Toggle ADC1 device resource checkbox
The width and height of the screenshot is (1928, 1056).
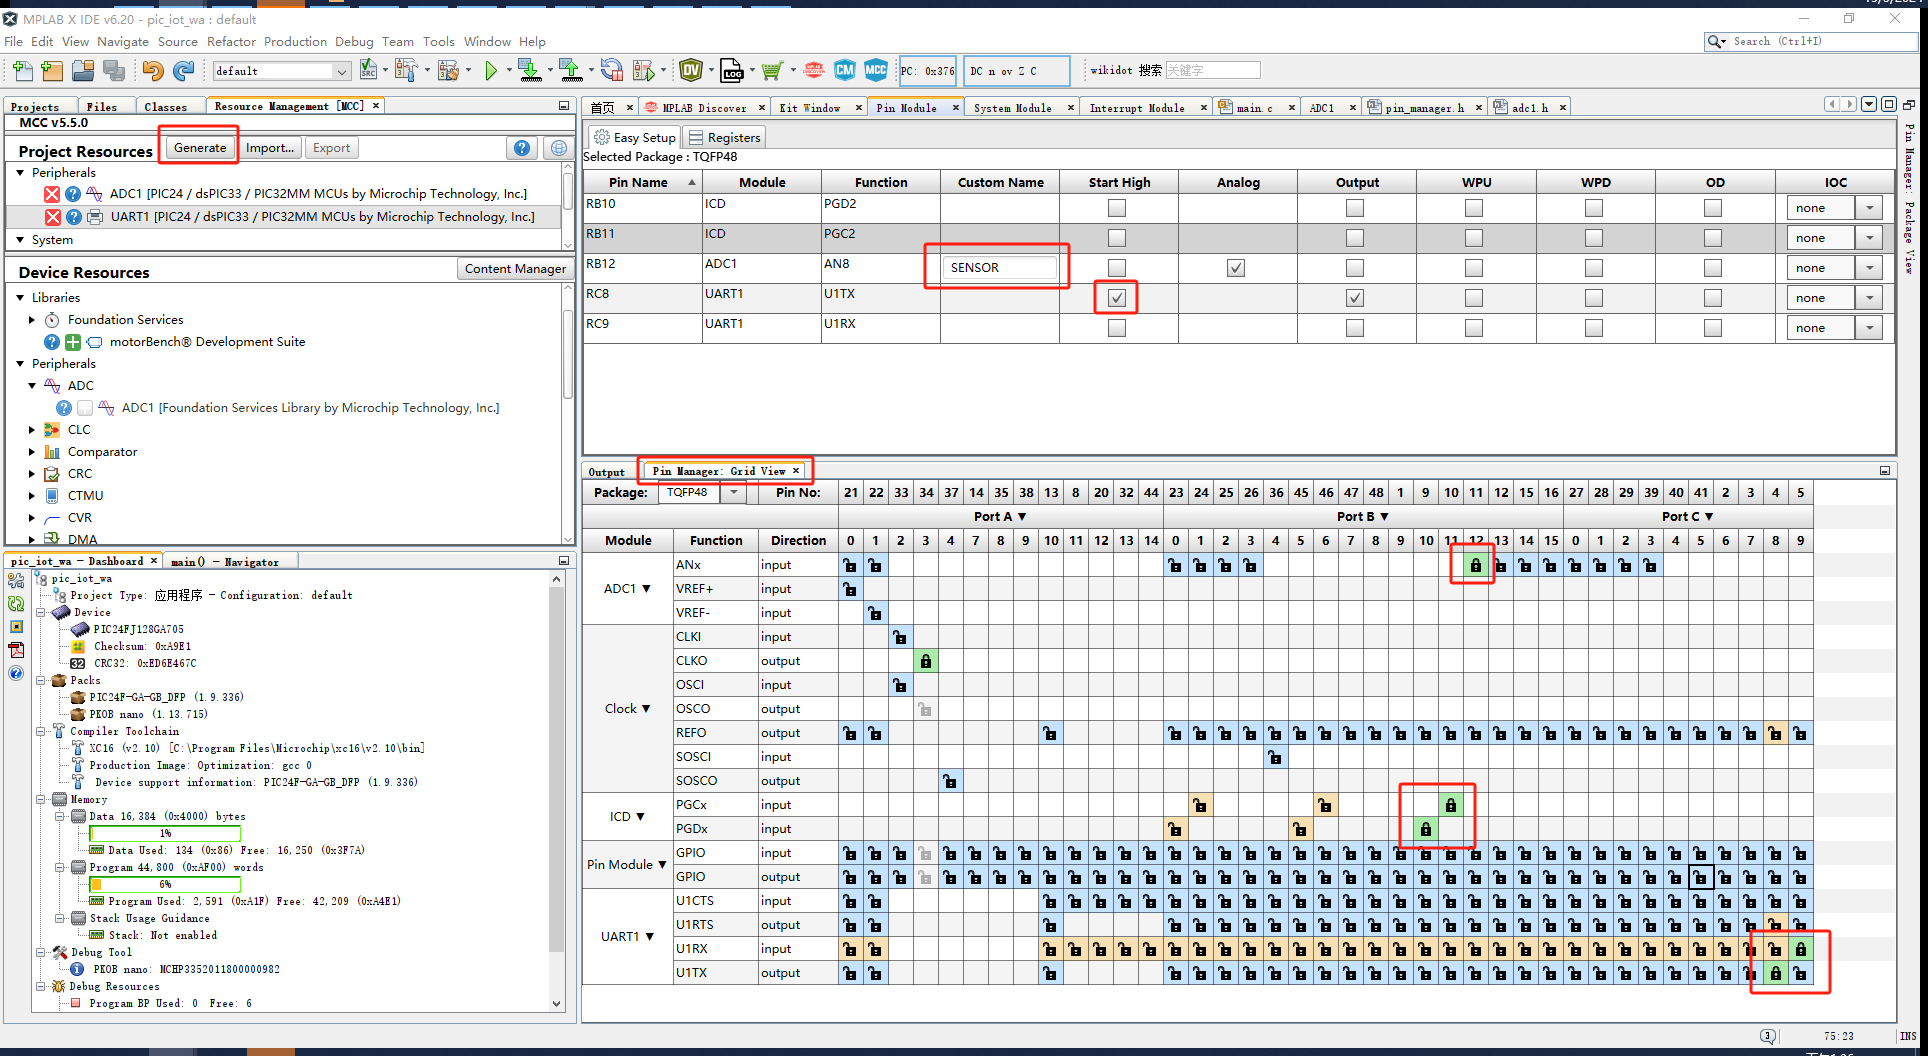click(x=85, y=408)
